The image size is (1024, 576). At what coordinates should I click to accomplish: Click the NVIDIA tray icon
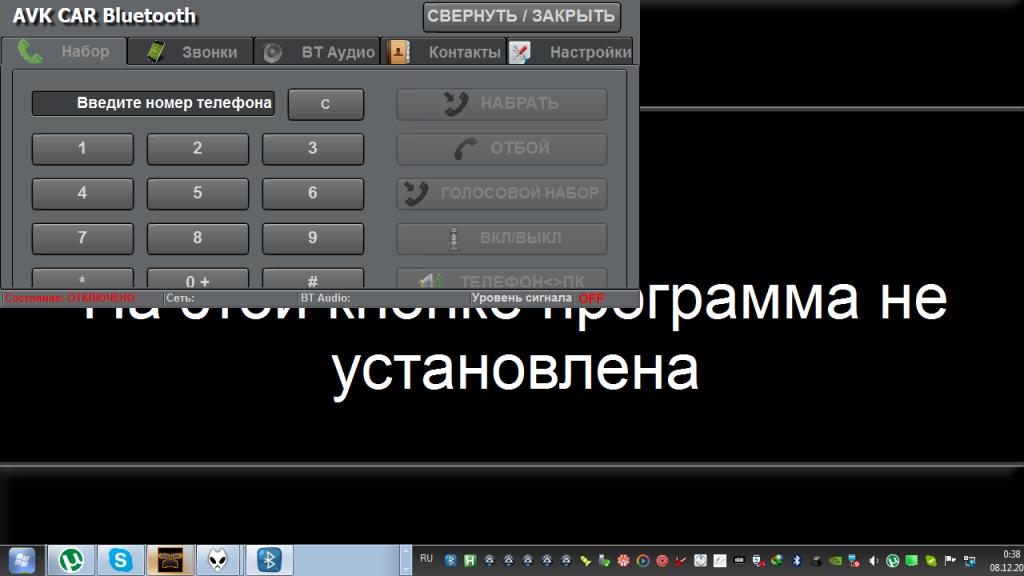pyautogui.click(x=835, y=560)
